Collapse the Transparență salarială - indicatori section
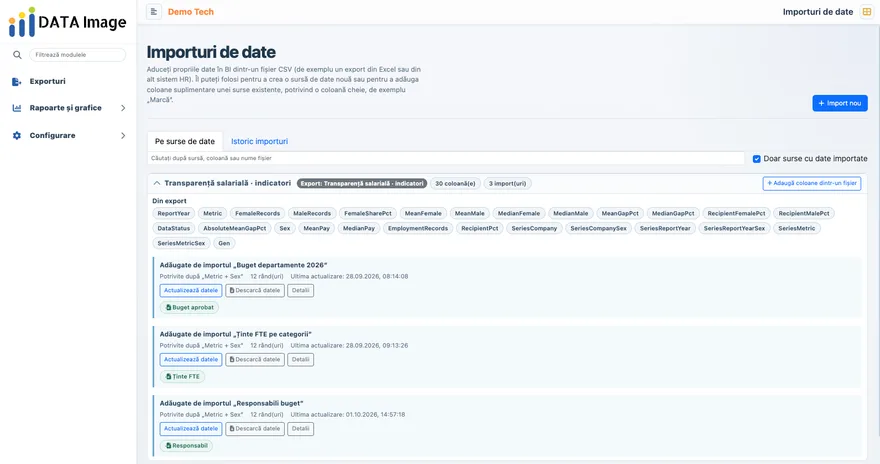The height and width of the screenshot is (464, 880). click(157, 183)
